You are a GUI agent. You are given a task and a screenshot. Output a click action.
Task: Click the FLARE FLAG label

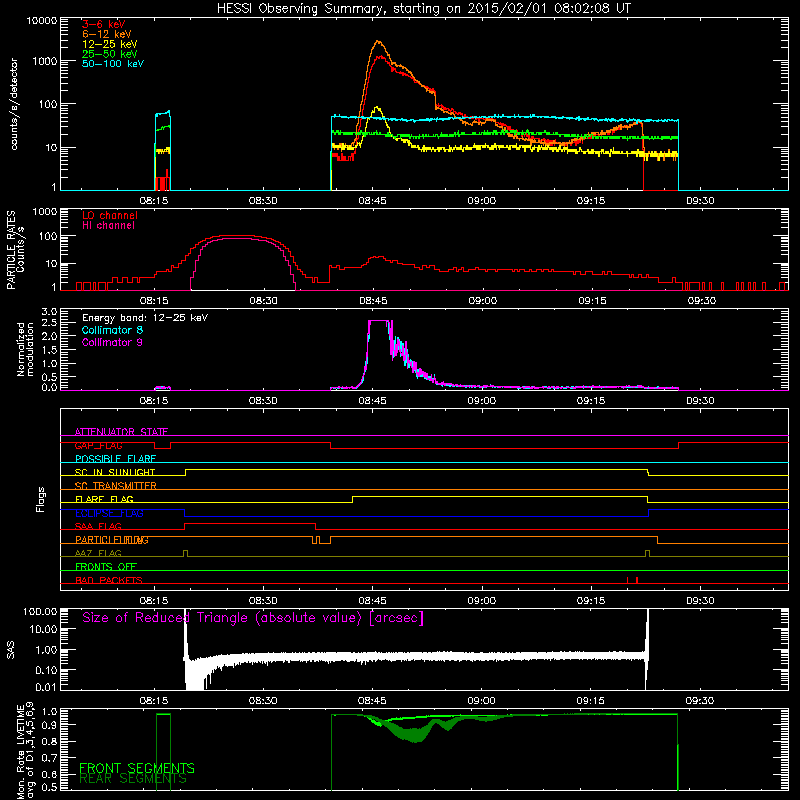104,499
